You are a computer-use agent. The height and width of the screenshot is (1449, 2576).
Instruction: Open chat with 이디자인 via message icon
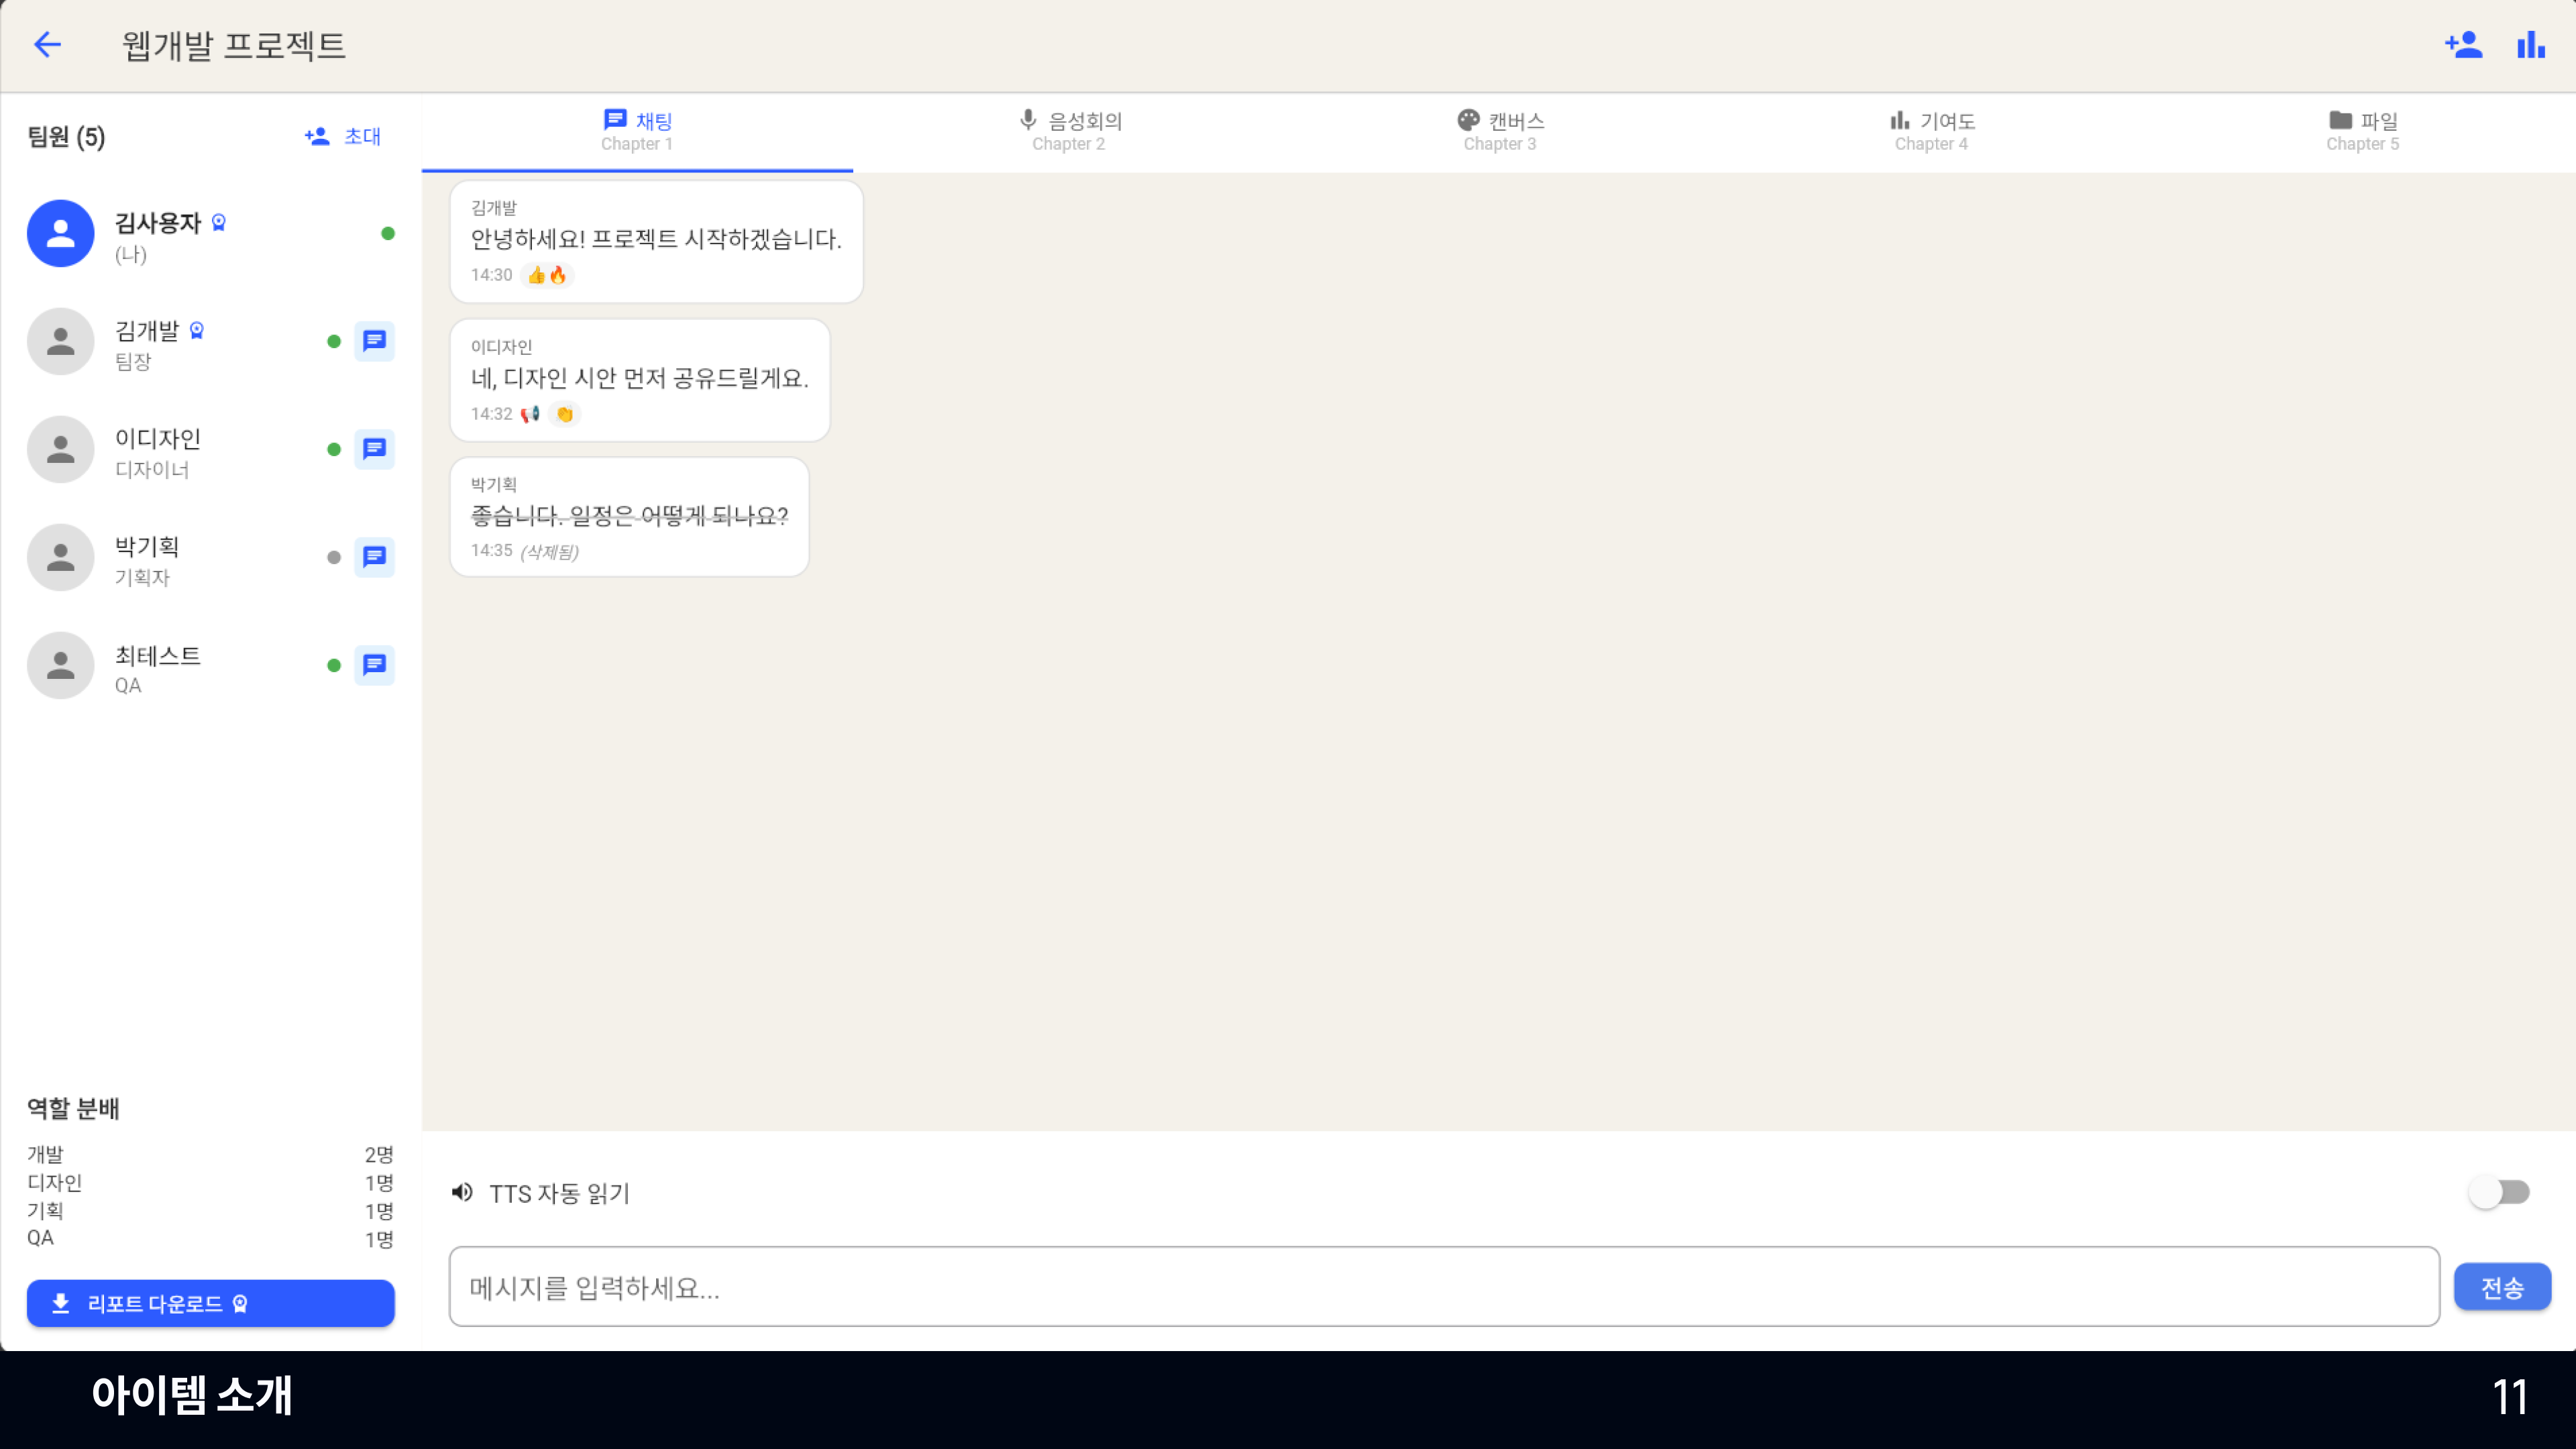(x=374, y=449)
